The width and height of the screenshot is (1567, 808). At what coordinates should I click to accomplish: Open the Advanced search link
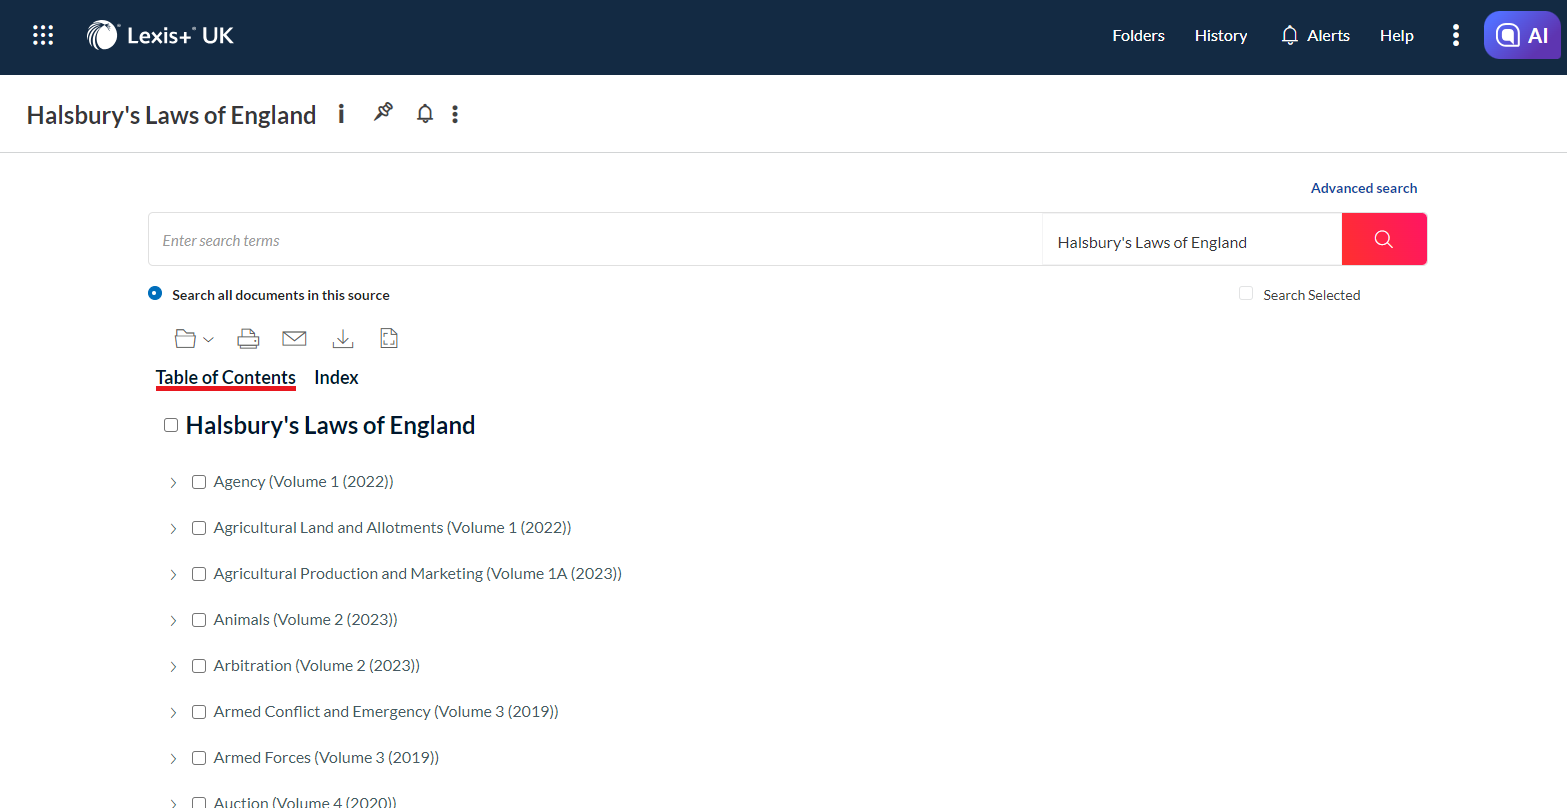(1363, 188)
